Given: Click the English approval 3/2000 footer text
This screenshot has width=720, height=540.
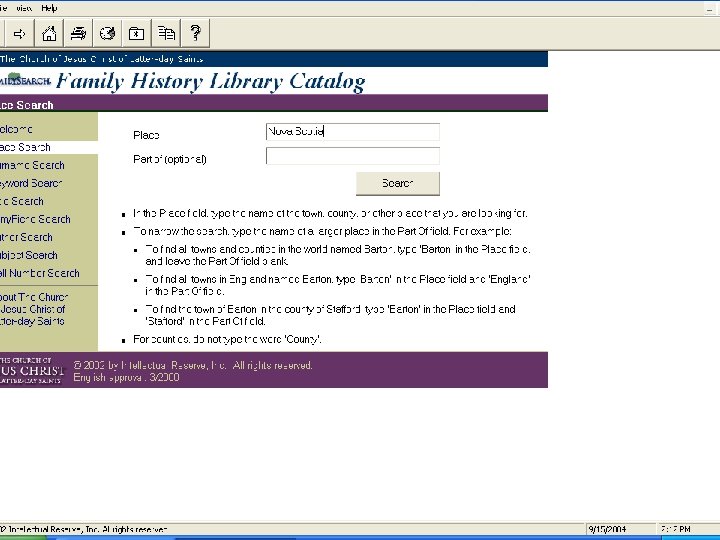Looking at the screenshot, I should (x=126, y=377).
